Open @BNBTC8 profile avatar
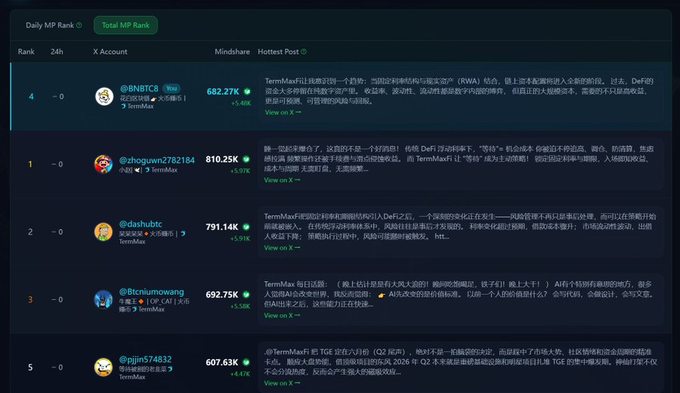 point(104,96)
